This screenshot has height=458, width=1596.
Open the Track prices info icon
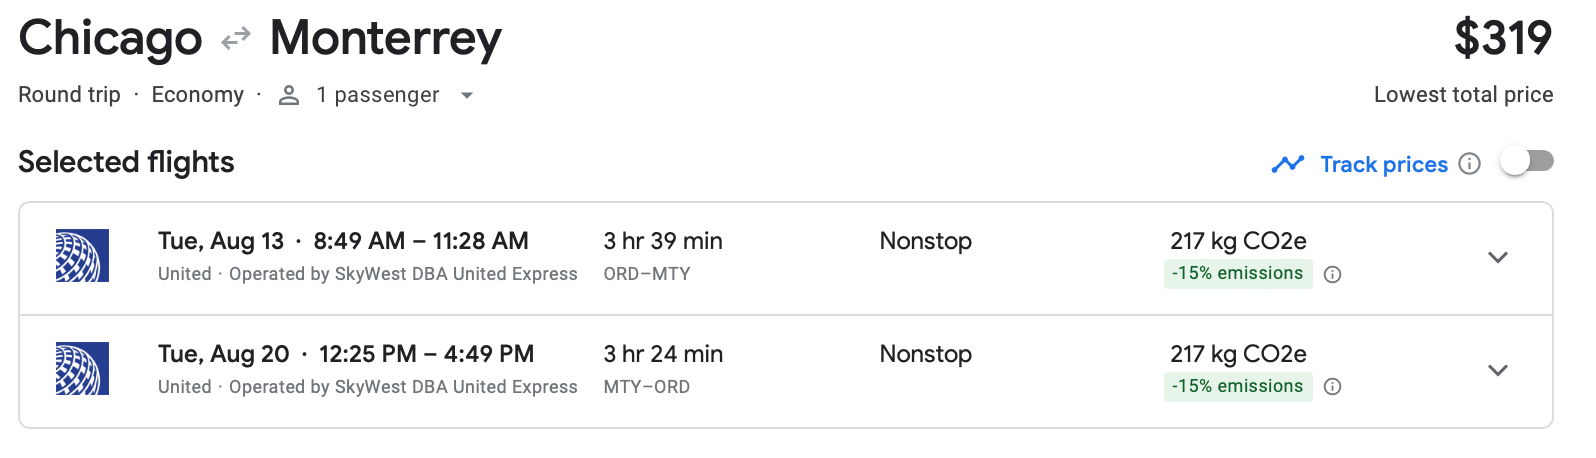click(x=1469, y=164)
